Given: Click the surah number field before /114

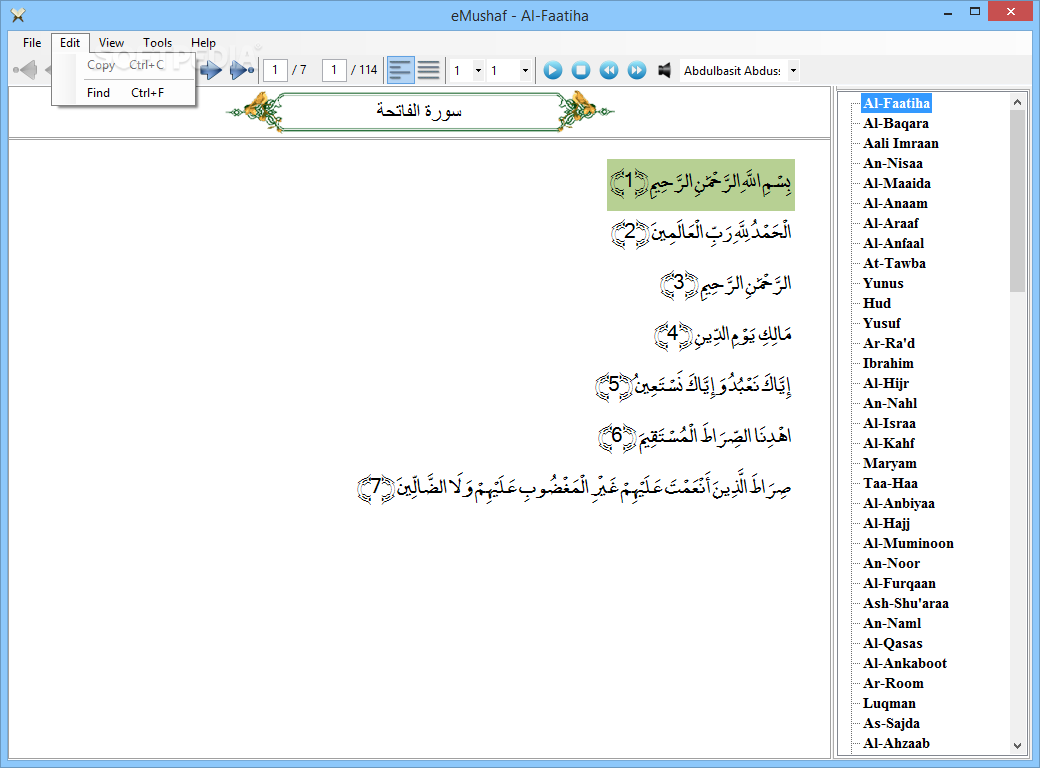Looking at the screenshot, I should 334,70.
